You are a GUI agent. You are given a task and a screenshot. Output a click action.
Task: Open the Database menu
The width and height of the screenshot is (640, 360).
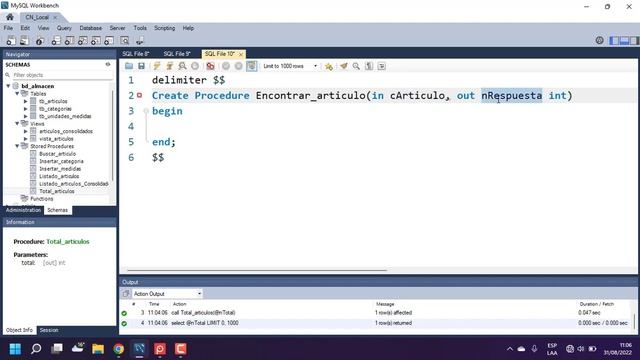[x=91, y=28]
